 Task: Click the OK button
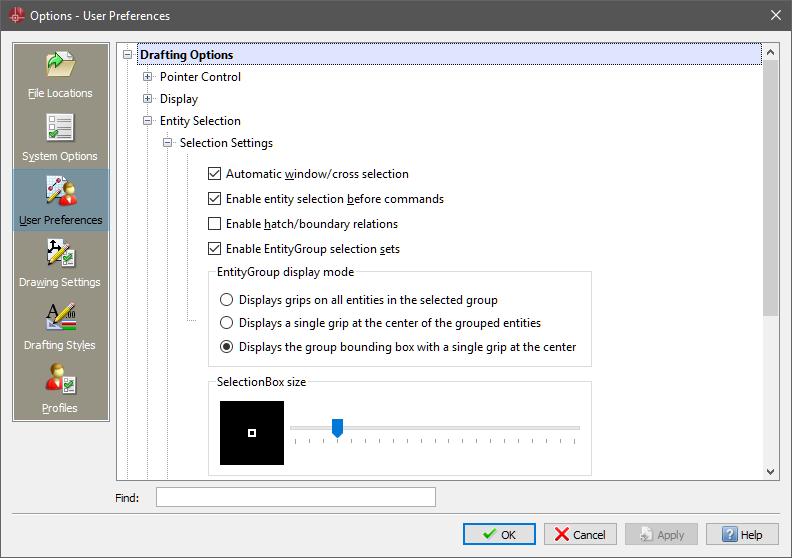point(499,534)
